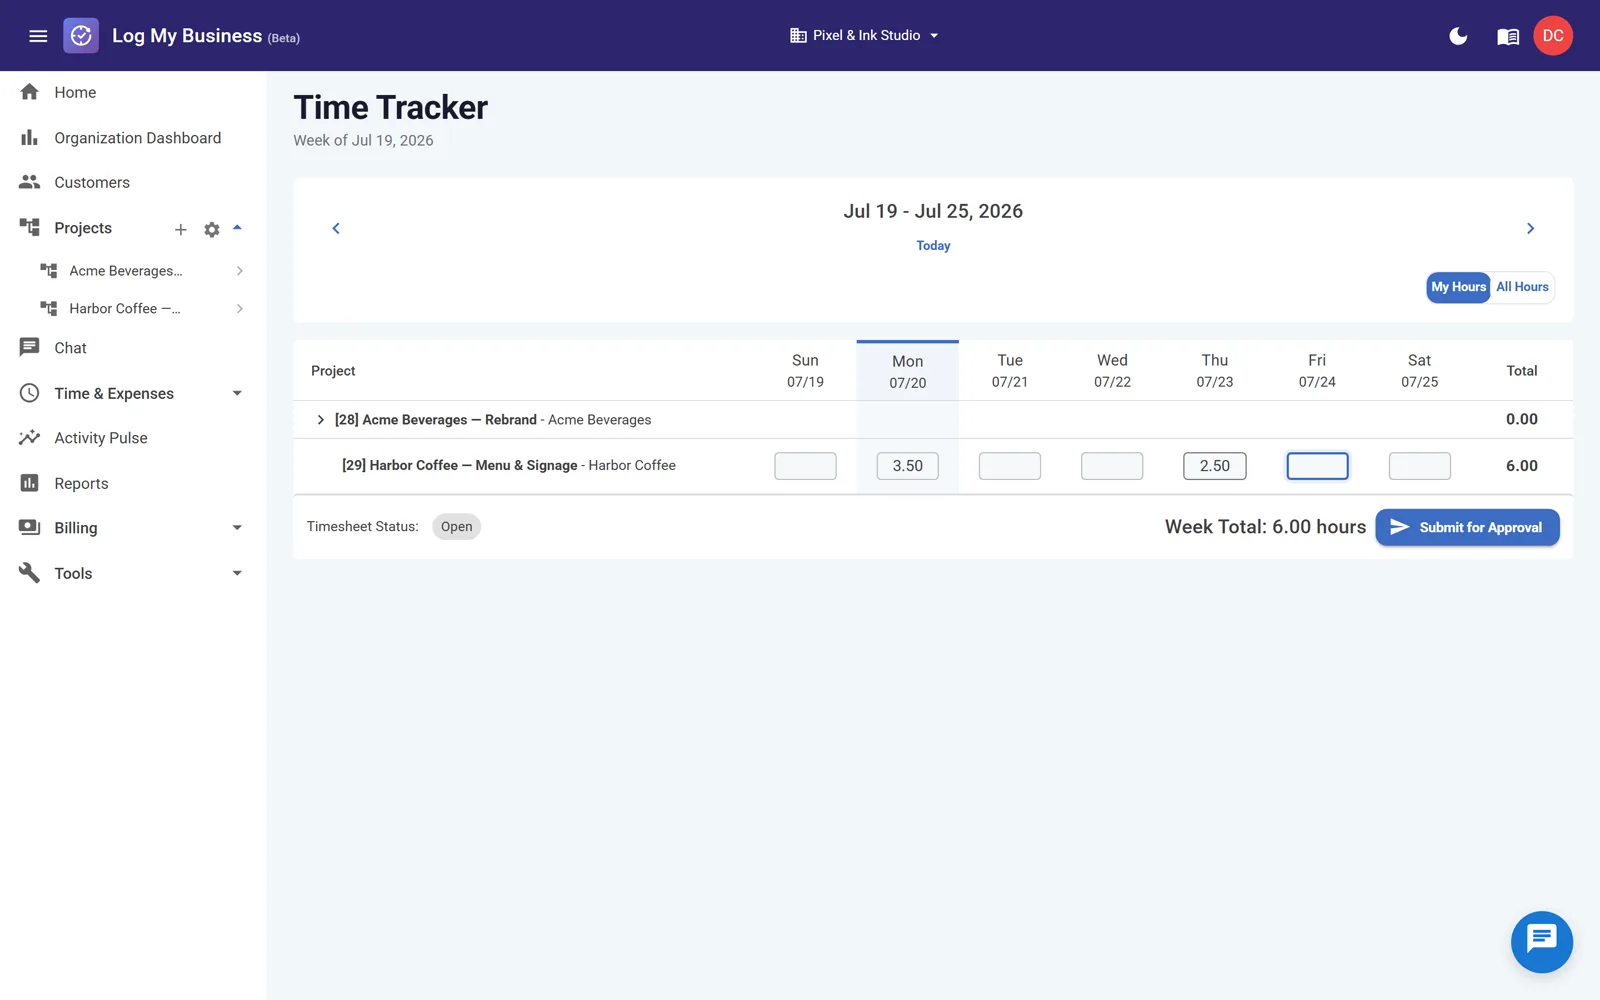Switch to All Hours view

click(x=1522, y=287)
